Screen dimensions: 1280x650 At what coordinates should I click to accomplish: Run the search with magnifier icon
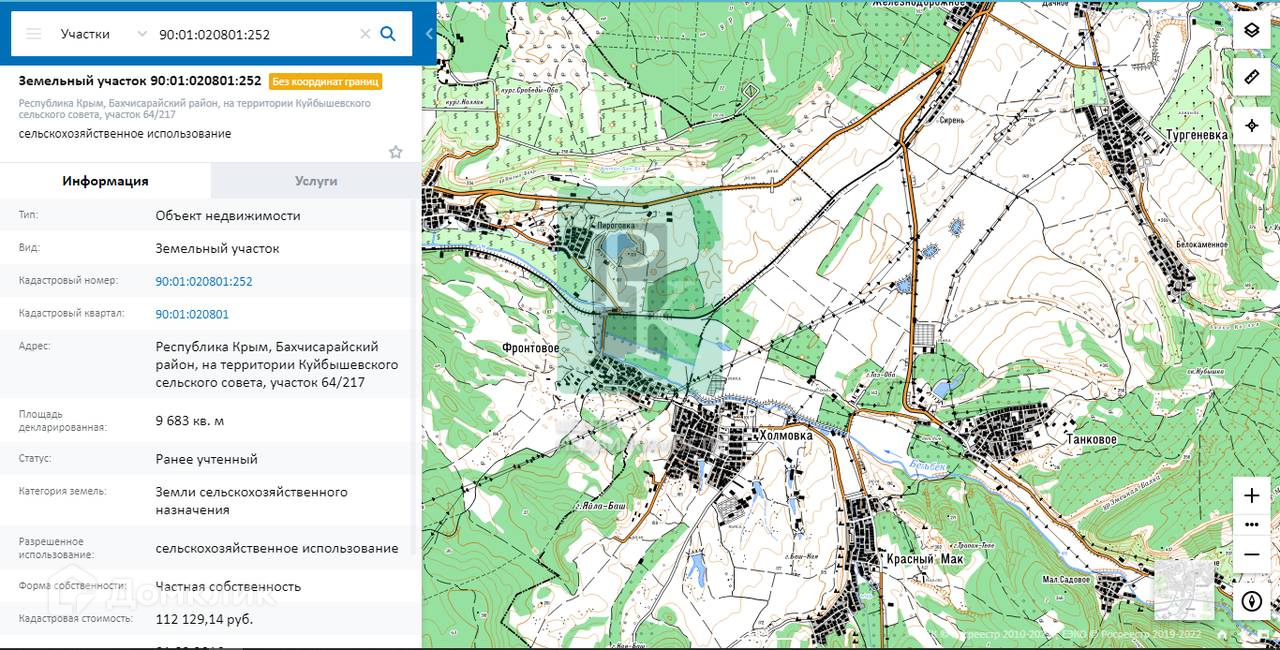point(388,34)
